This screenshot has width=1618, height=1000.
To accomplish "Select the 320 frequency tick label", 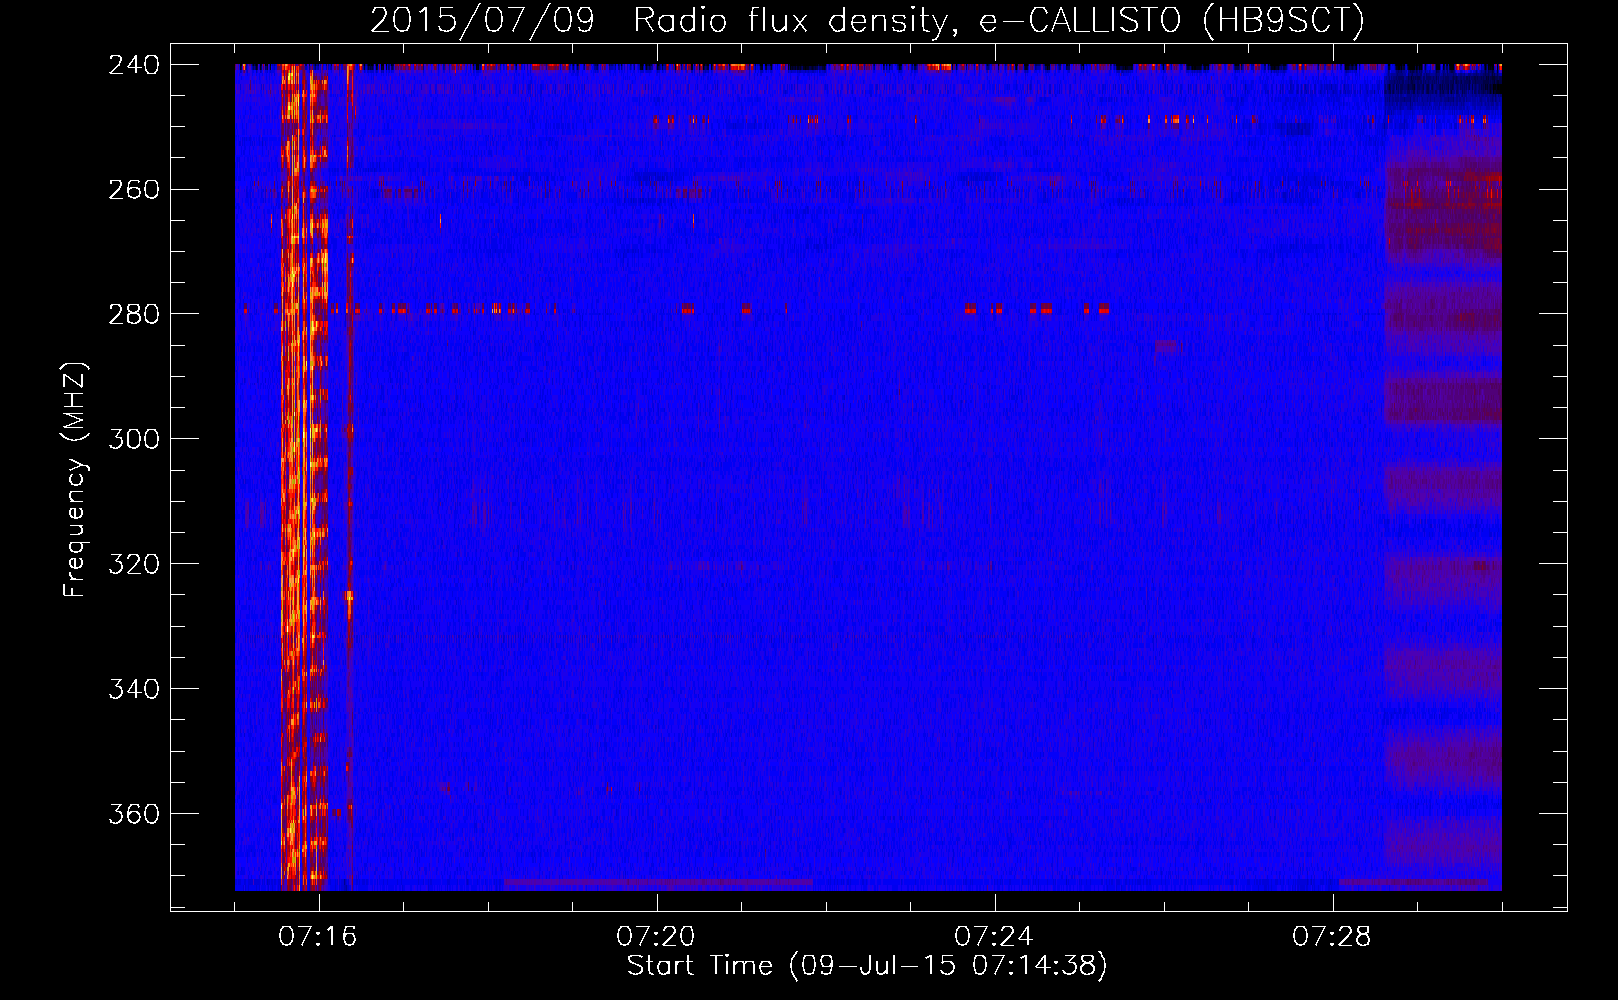I will pyautogui.click(x=133, y=564).
